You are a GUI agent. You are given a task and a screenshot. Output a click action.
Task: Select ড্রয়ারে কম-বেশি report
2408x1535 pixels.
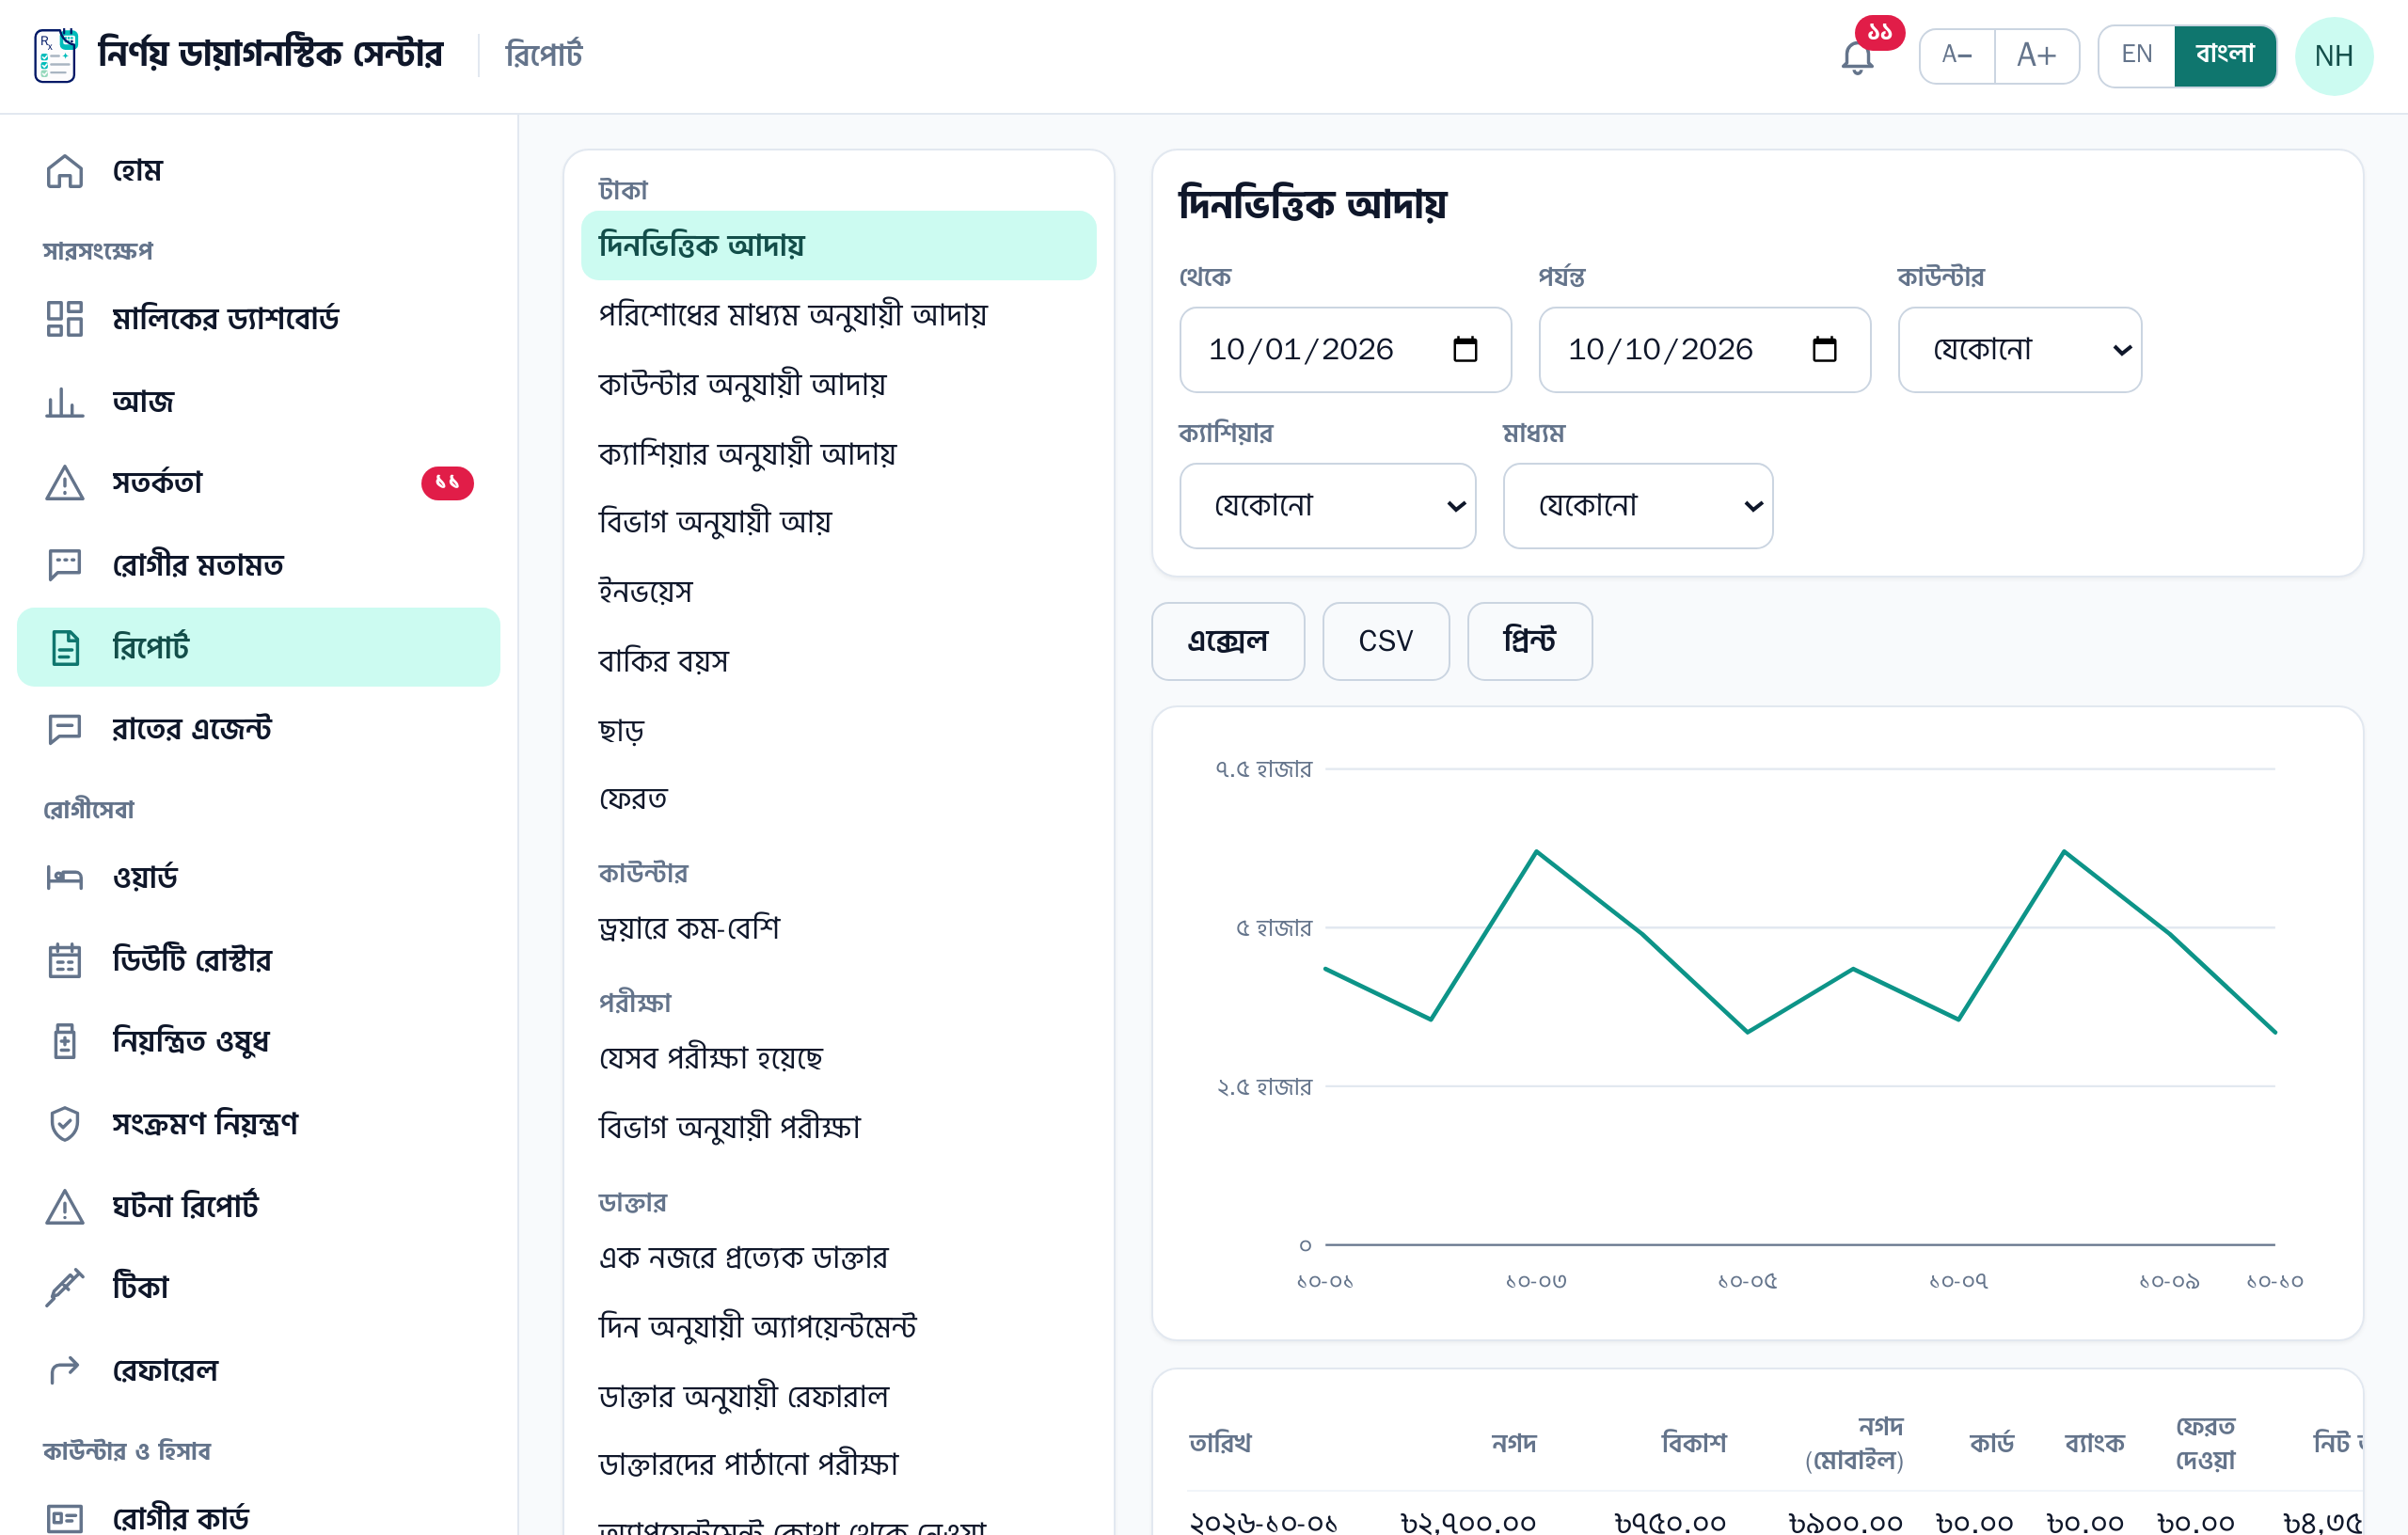point(838,928)
